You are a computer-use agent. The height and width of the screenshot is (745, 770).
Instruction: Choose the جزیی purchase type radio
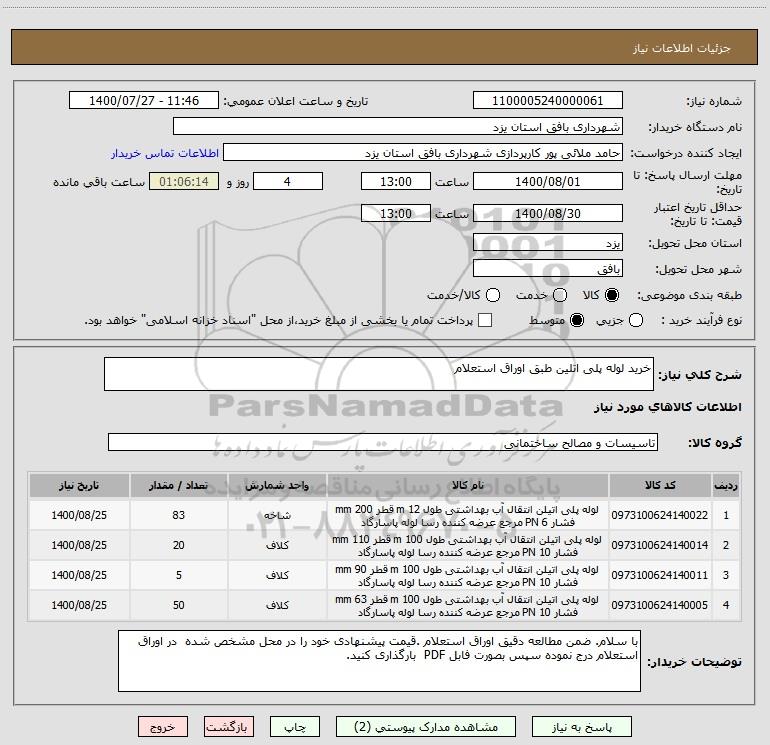(635, 320)
